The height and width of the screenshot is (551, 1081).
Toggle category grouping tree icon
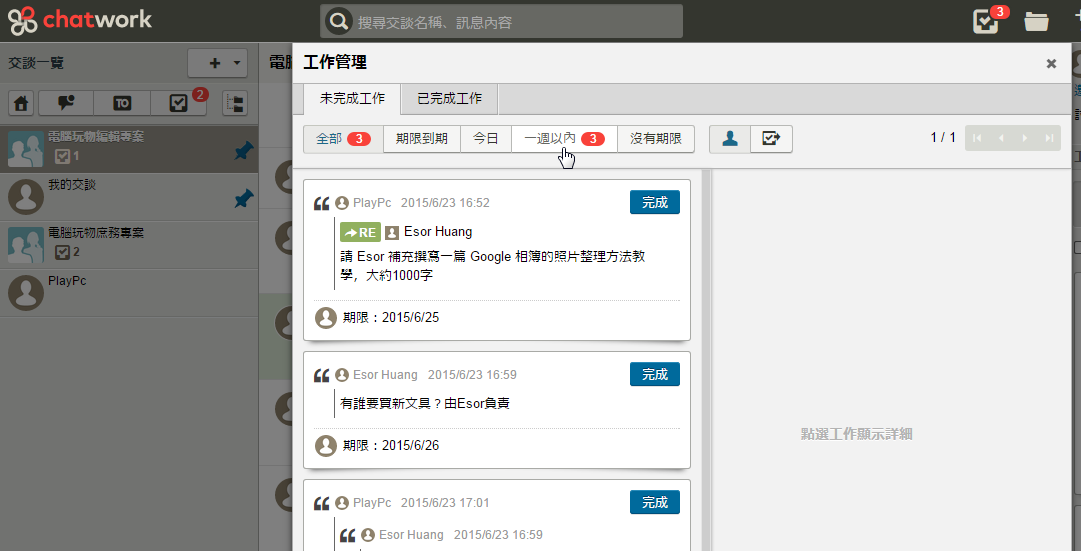[x=235, y=103]
